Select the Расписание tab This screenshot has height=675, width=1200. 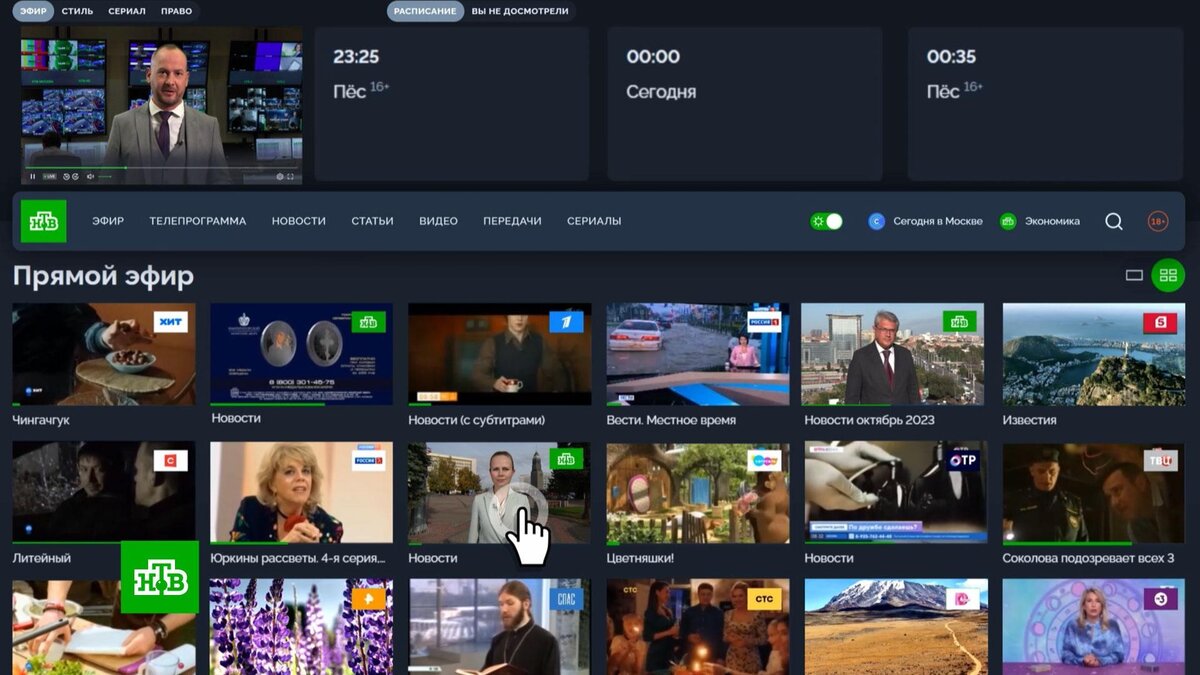tap(425, 11)
